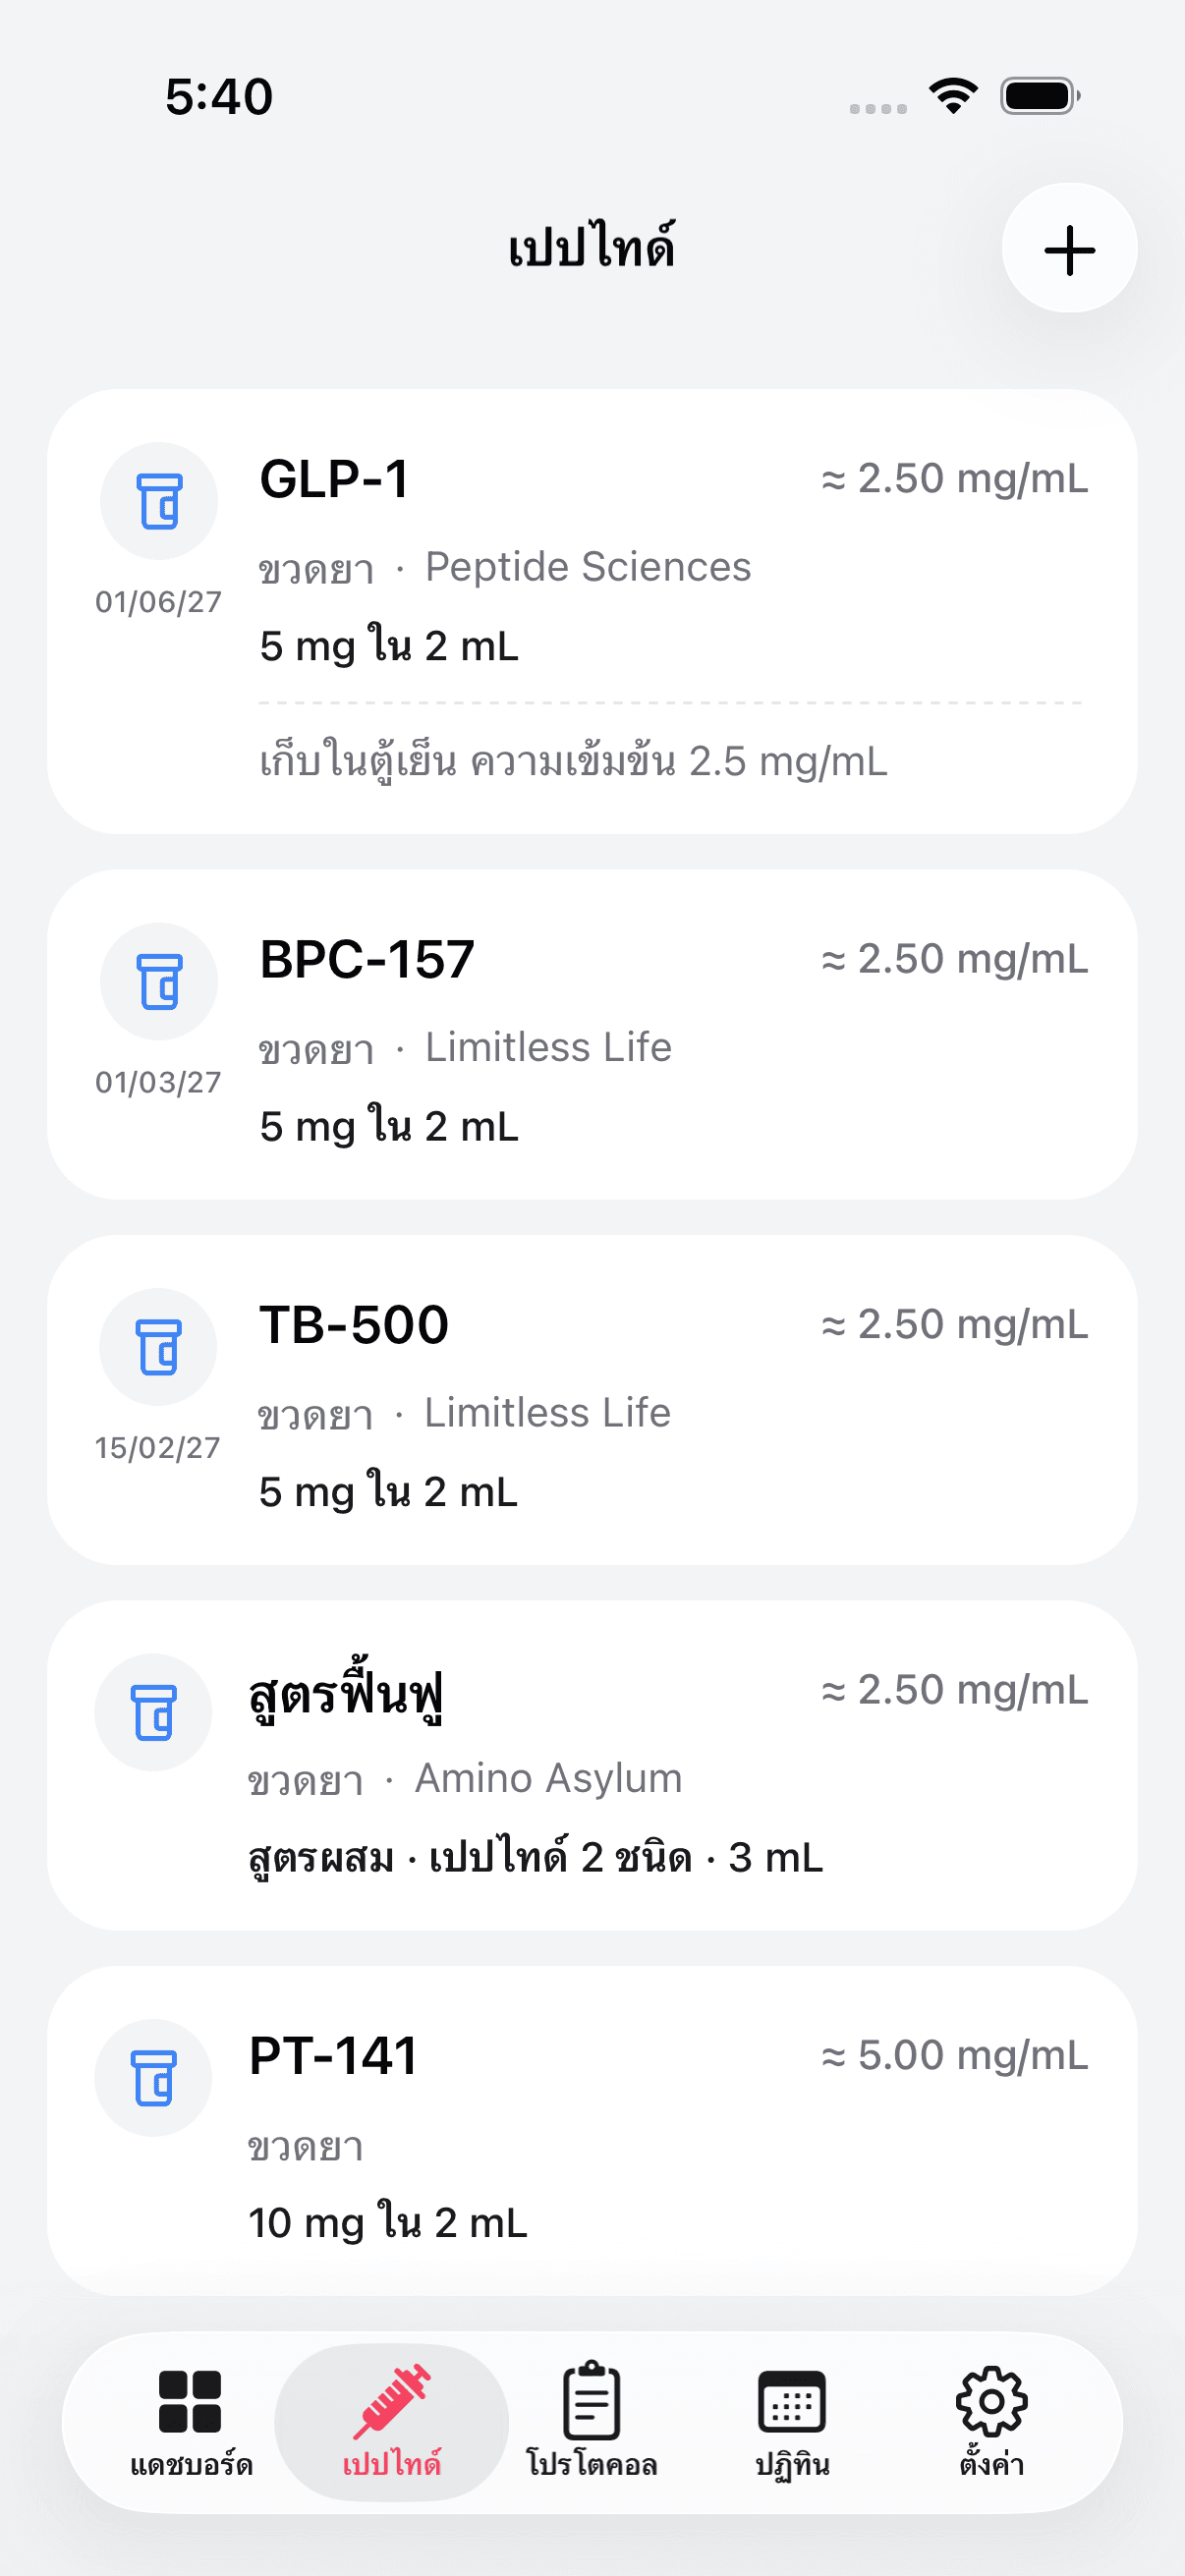
Task: Open the GLP-1 peptide name
Action: 334,479
